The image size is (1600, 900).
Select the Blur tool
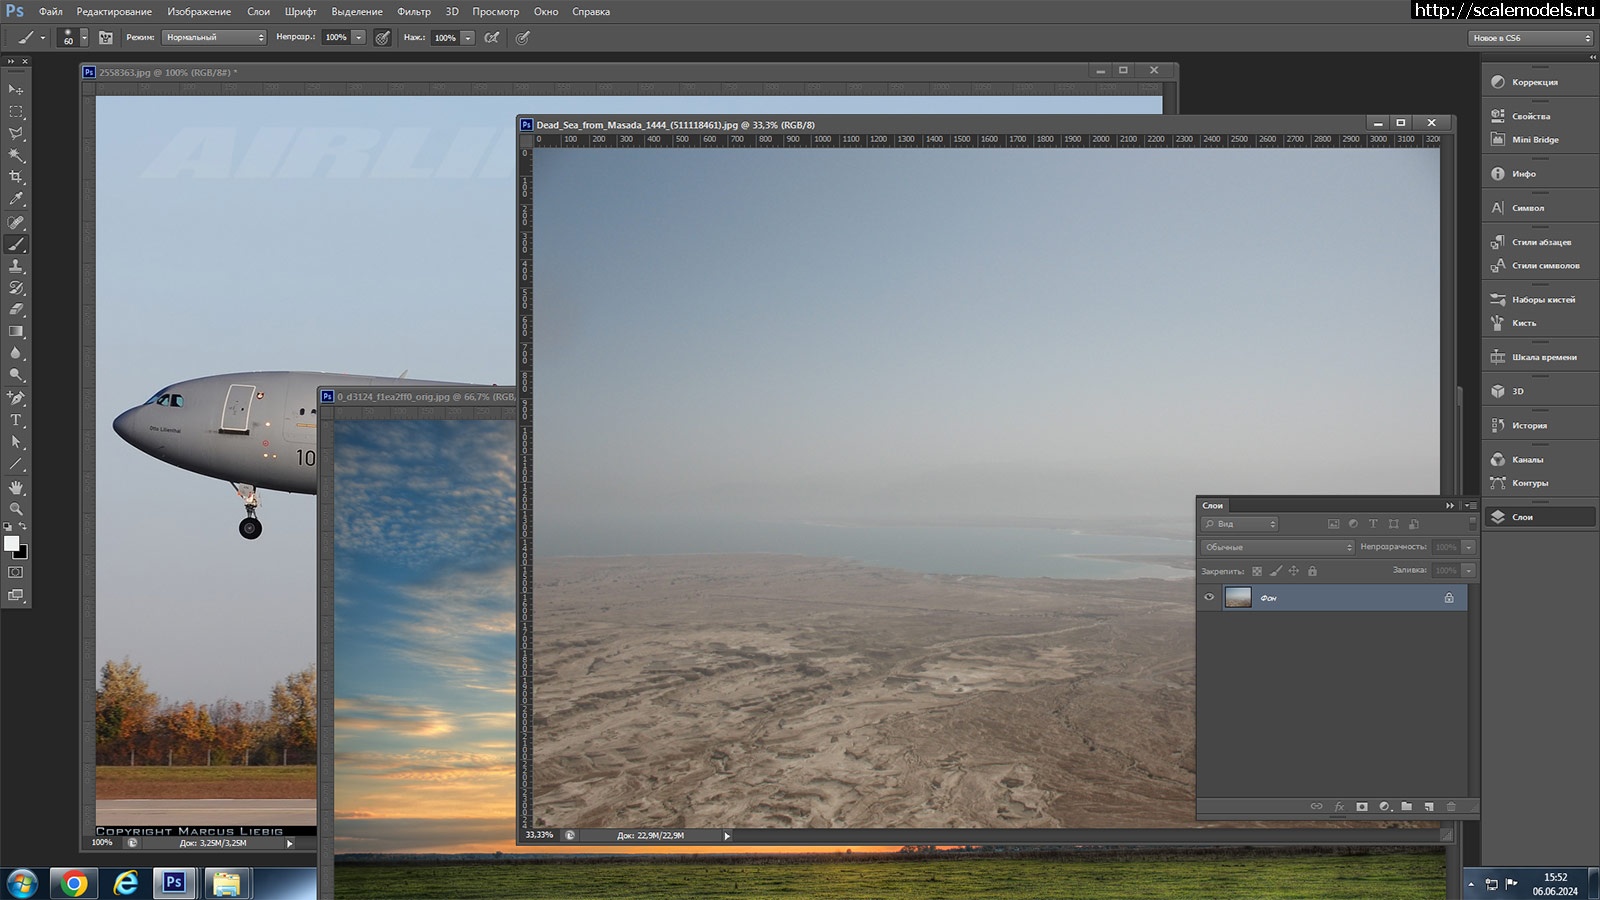16,354
